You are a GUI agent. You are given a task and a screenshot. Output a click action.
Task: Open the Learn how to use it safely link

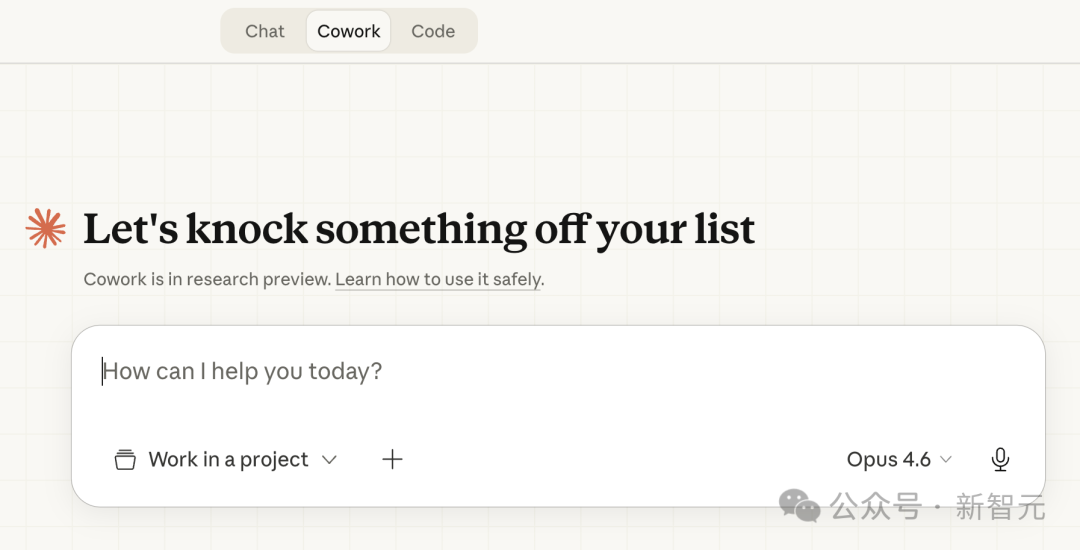[438, 280]
